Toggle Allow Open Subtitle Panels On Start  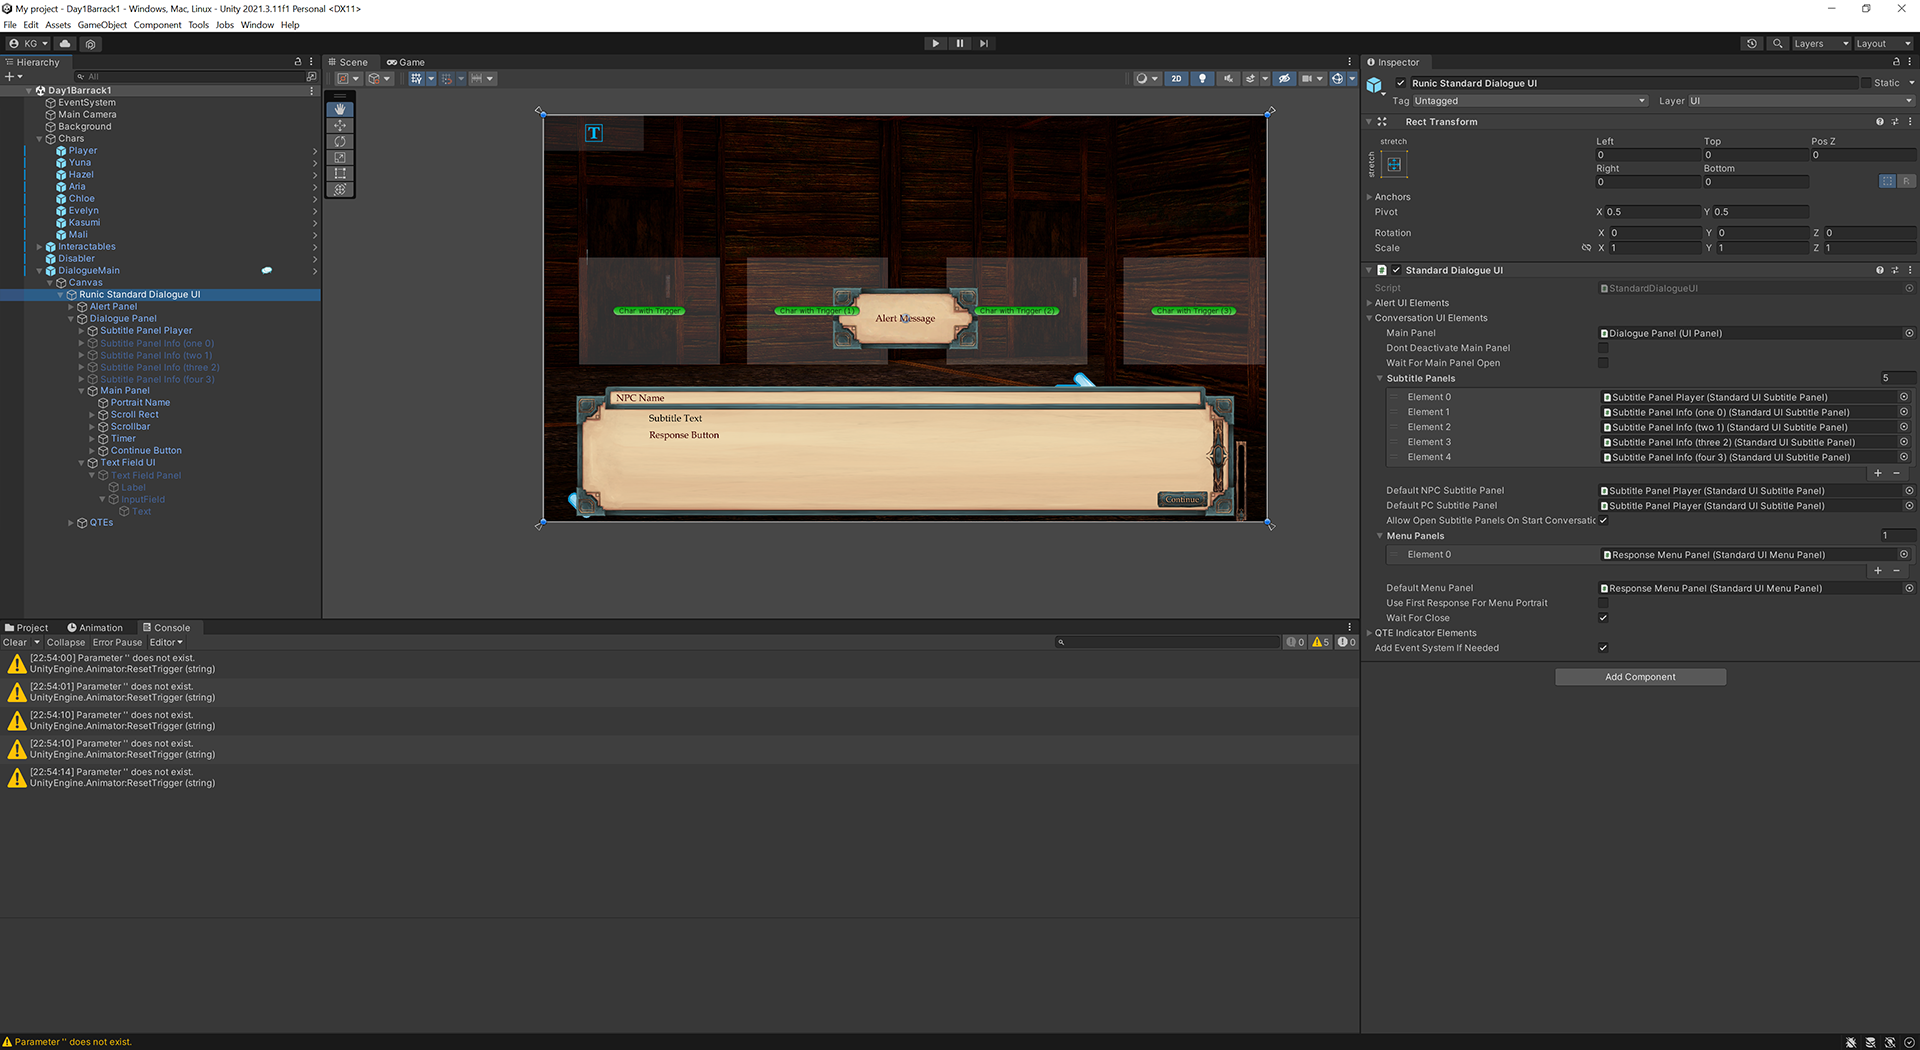[x=1603, y=520]
